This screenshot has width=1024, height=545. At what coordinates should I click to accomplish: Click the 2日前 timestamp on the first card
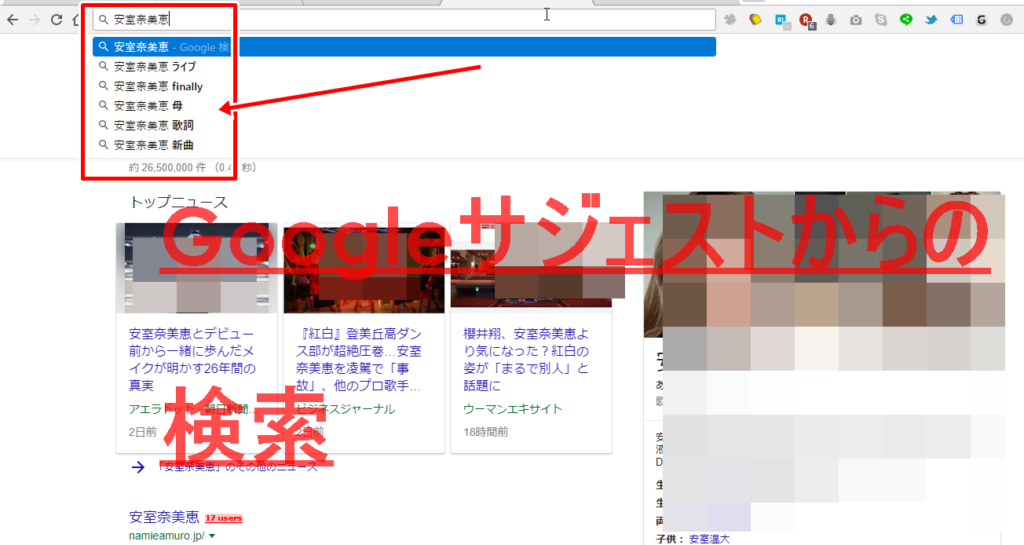142,432
